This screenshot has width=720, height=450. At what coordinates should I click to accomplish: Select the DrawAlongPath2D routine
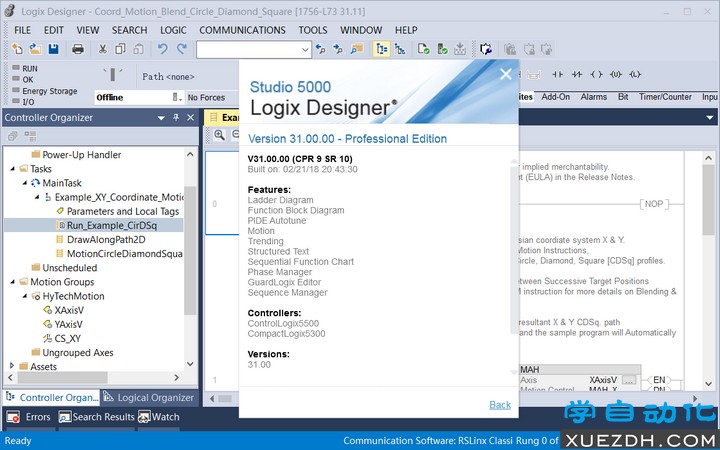tap(106, 240)
